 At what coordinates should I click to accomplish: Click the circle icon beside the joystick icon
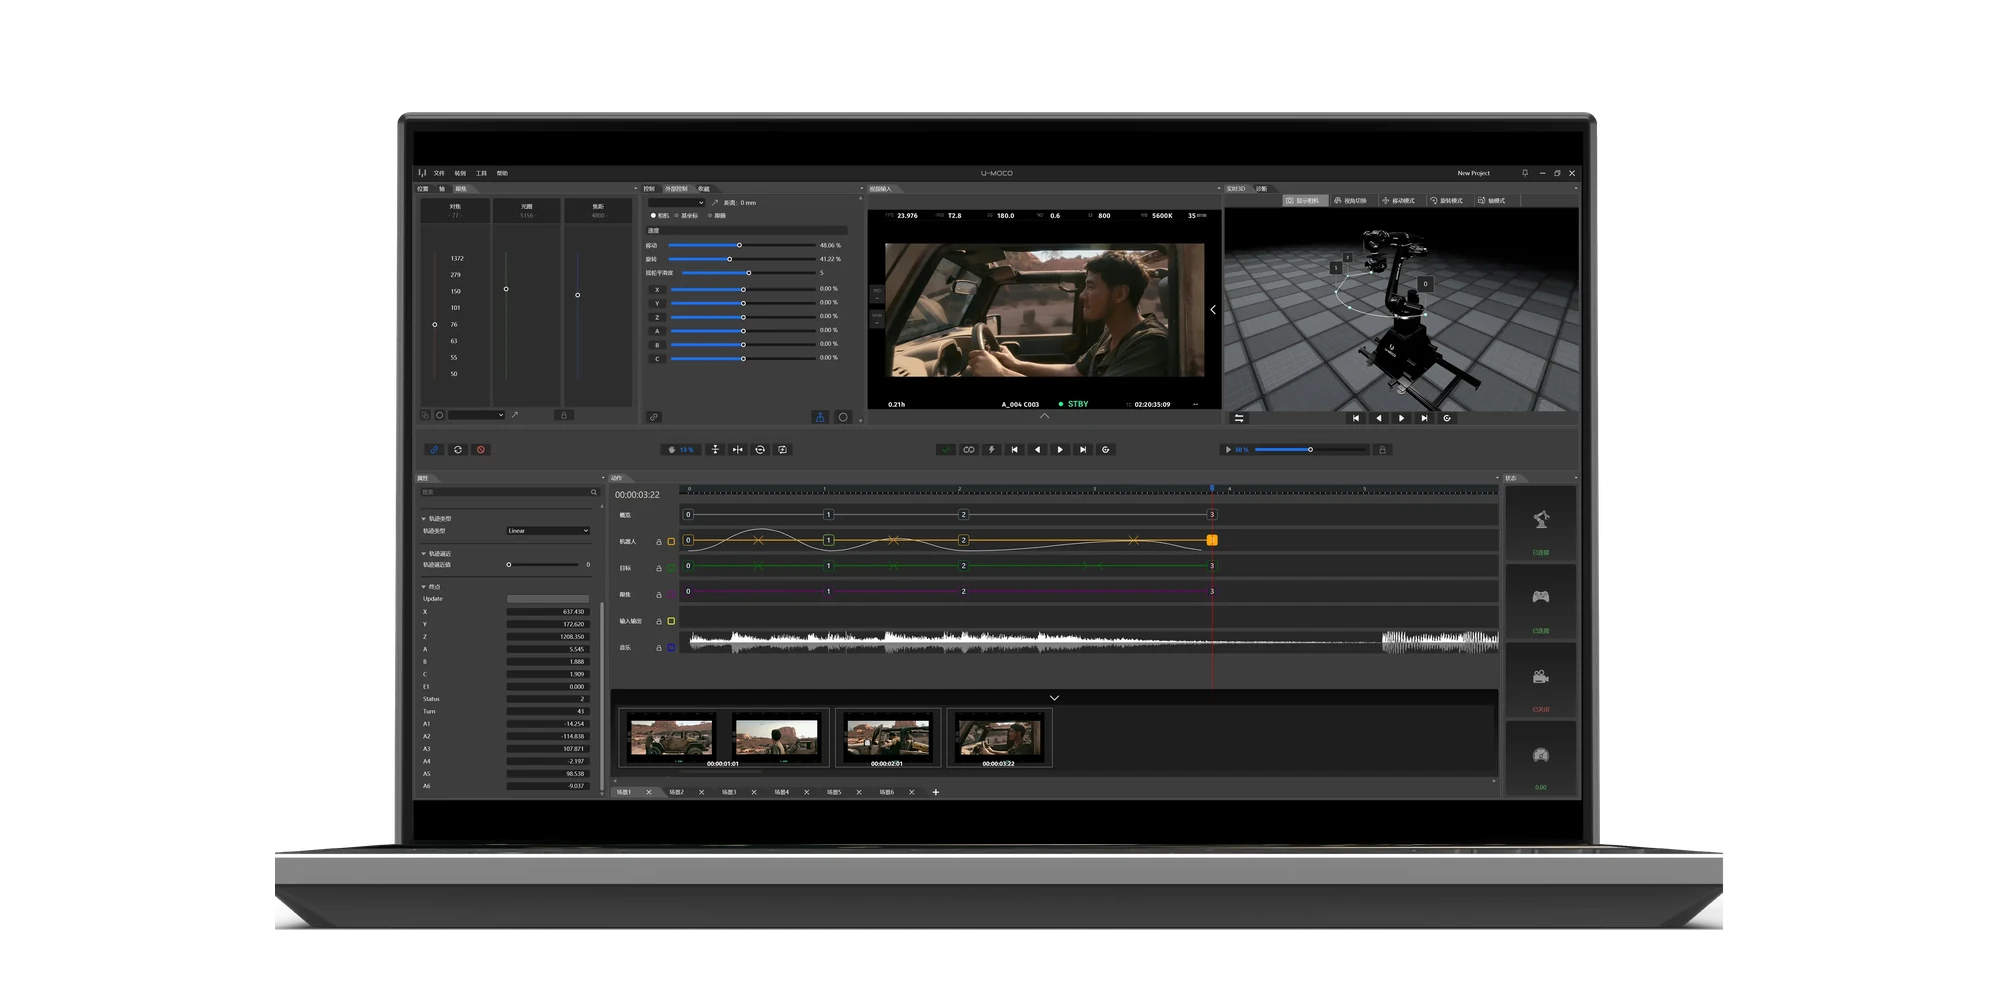point(843,417)
